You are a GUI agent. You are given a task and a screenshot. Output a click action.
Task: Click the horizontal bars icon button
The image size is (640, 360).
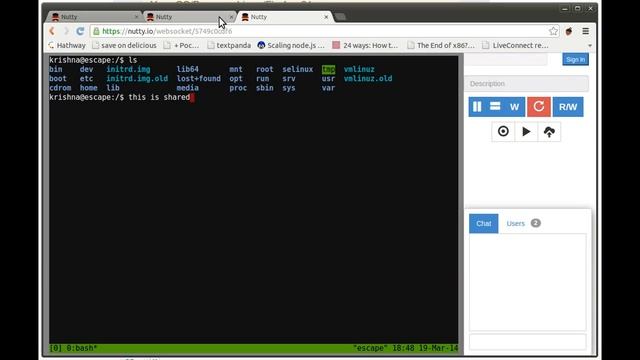point(495,107)
